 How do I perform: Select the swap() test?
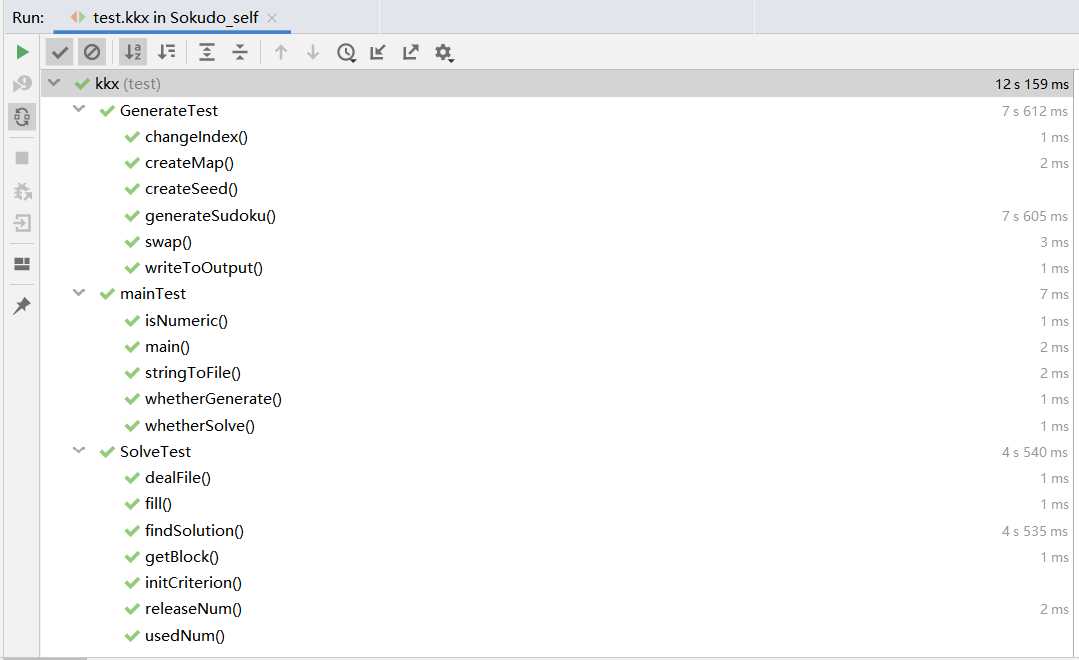[x=557, y=242]
